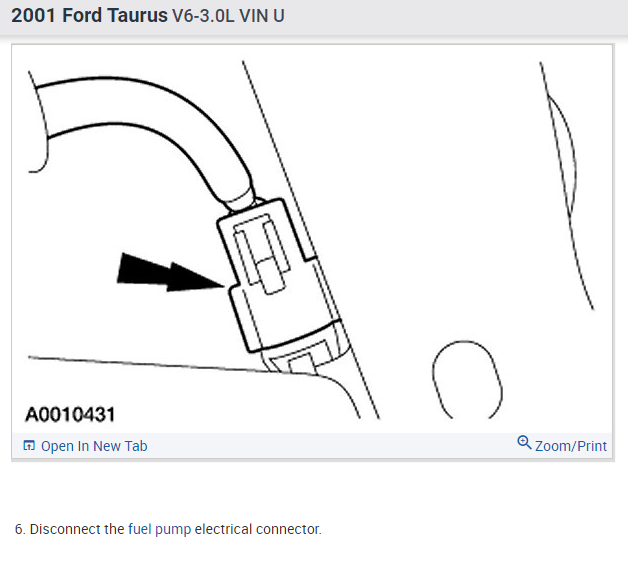Click the electrical connector text in step 6
This screenshot has width=628, height=568.
pyautogui.click(x=258, y=529)
